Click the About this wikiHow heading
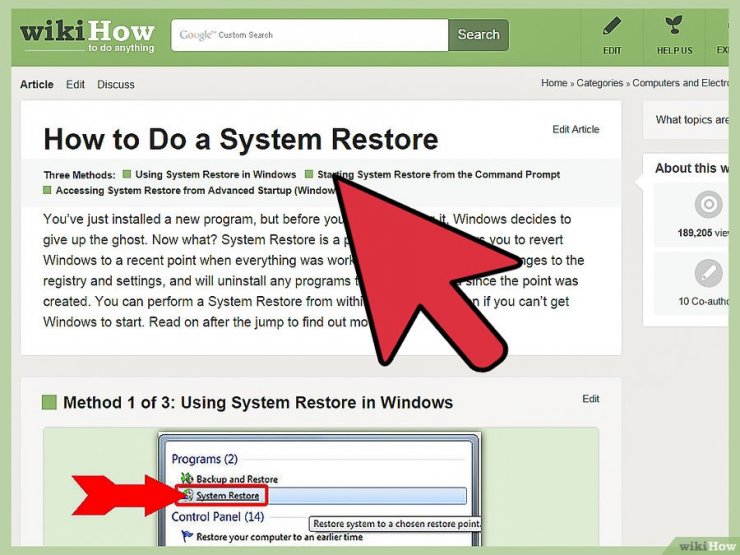The image size is (740, 555). (x=691, y=168)
